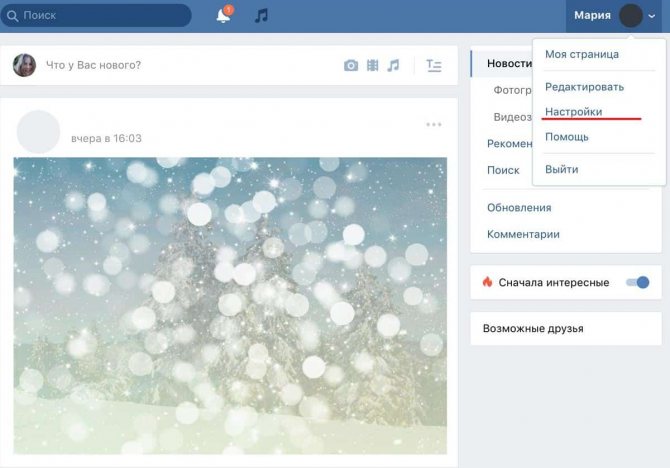Select Моя страница from the menu
This screenshot has height=468, width=670.
point(582,54)
